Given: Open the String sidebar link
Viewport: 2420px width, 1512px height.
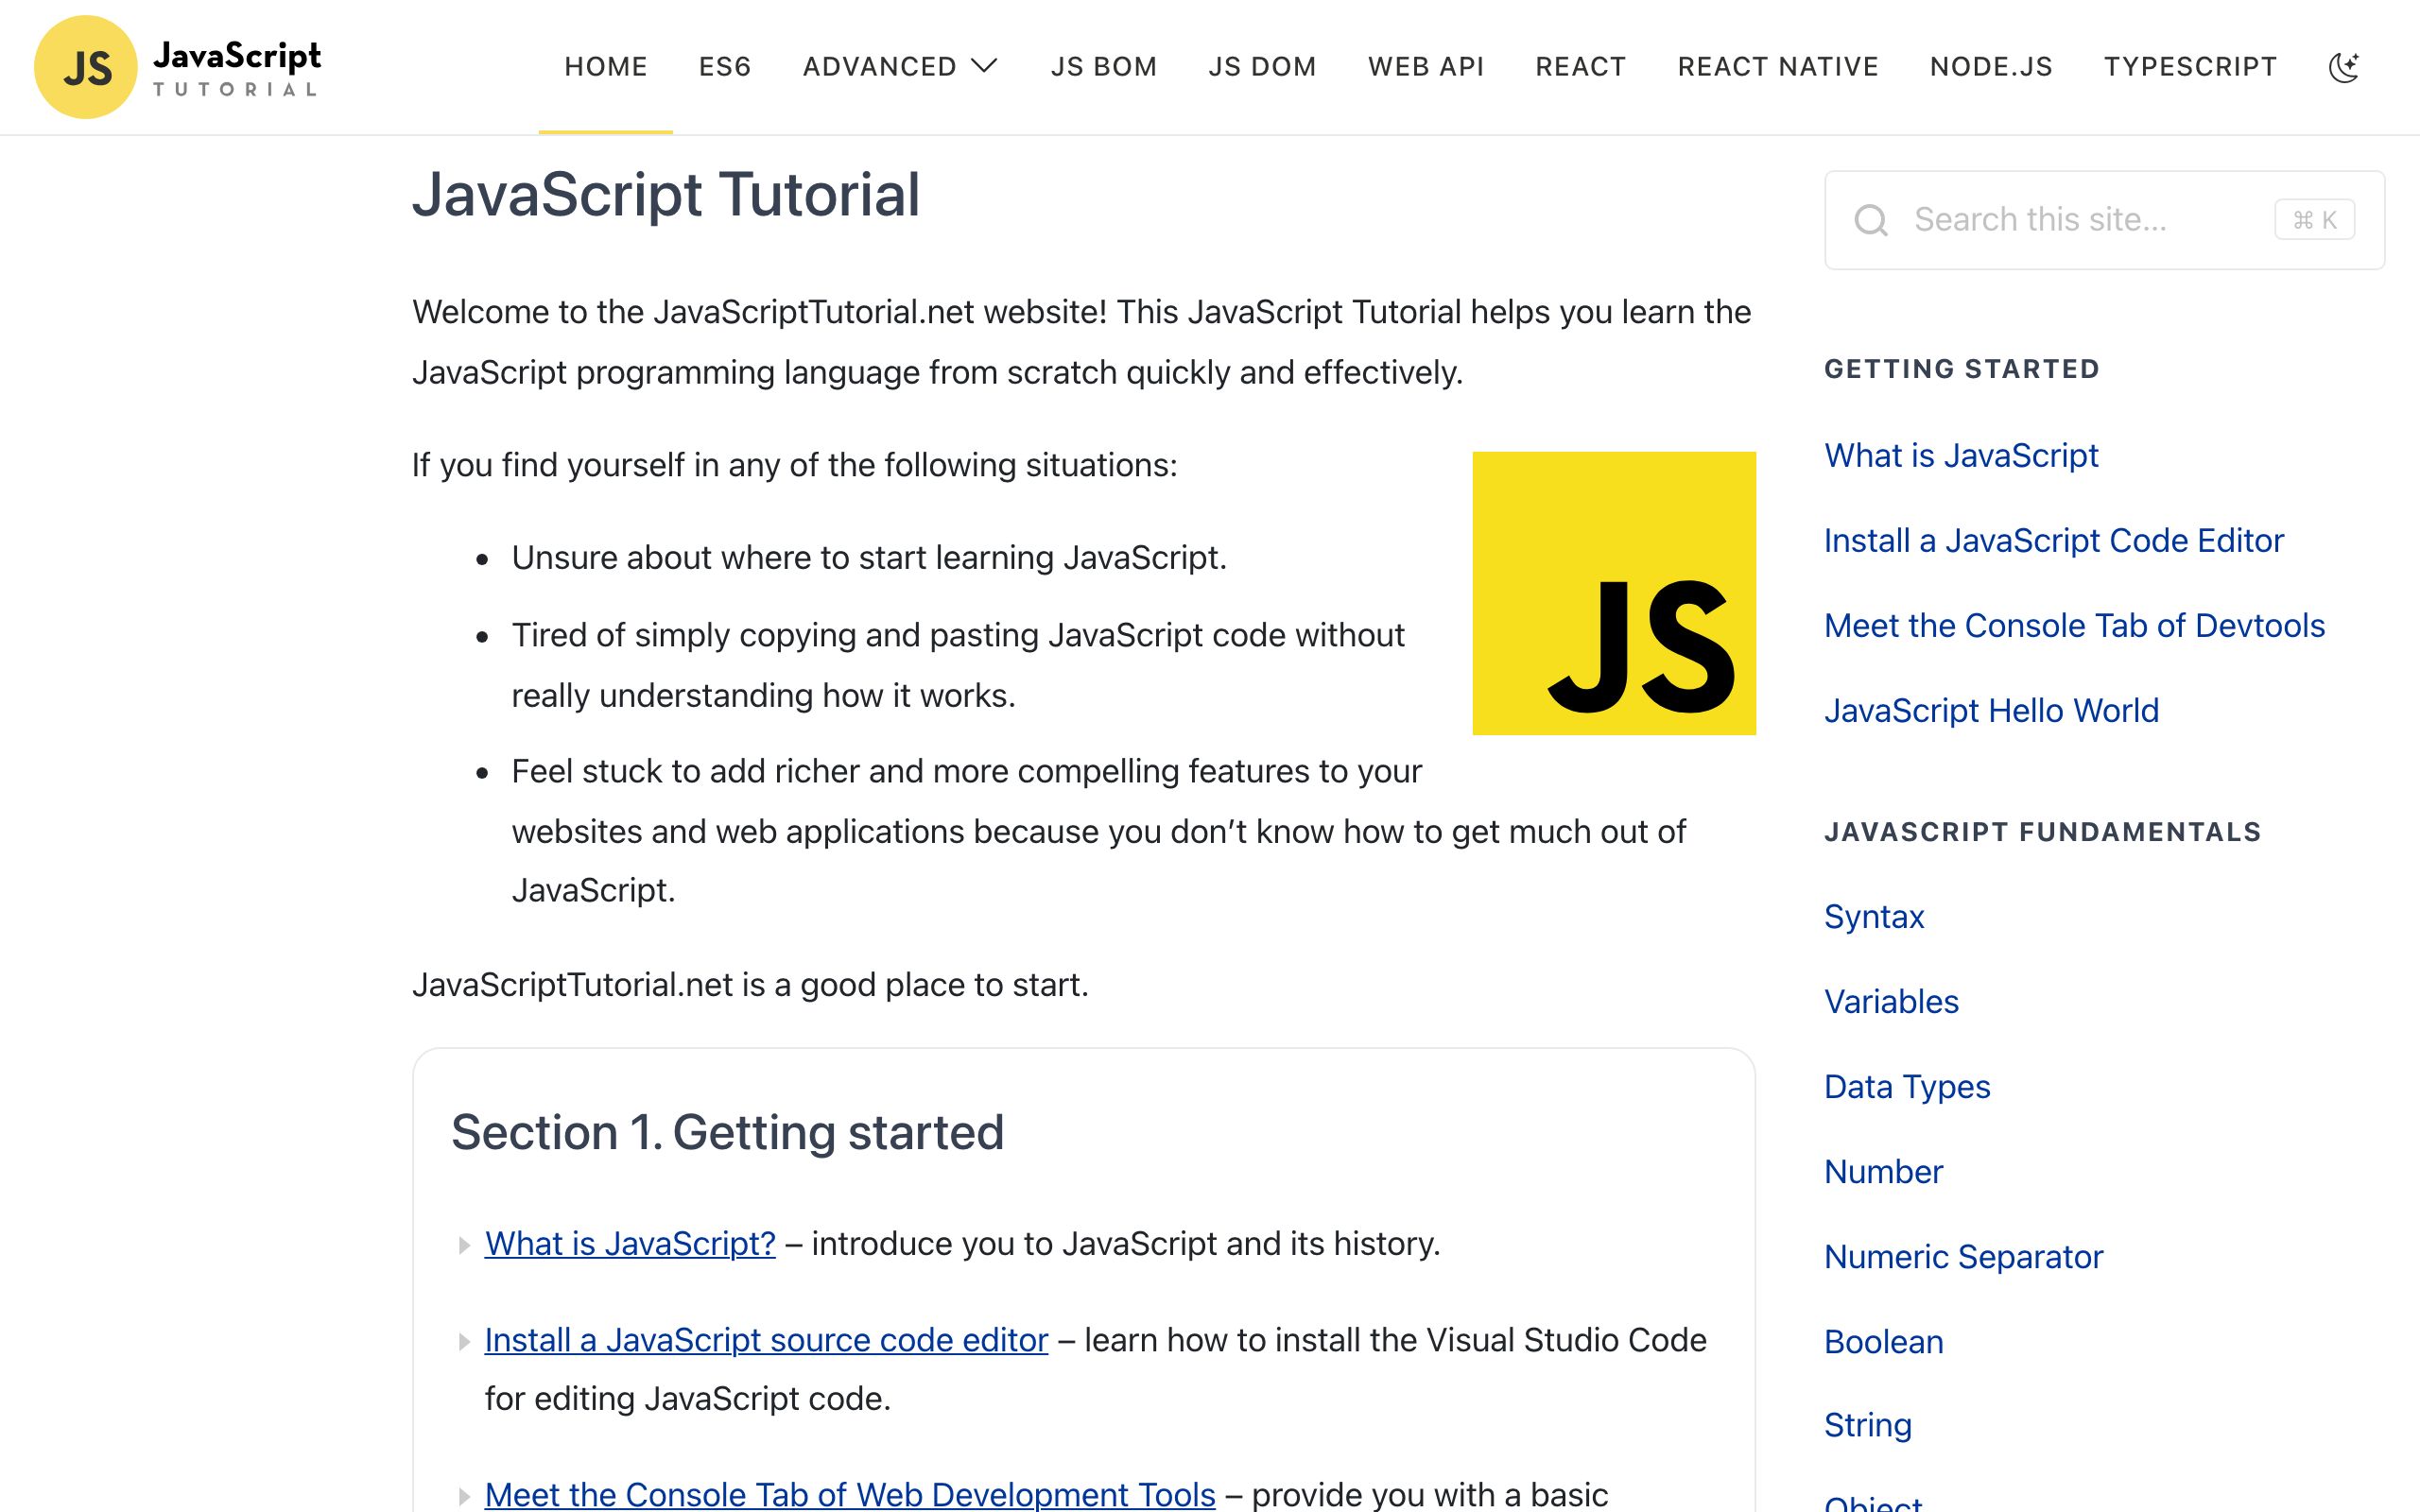Looking at the screenshot, I should [x=1867, y=1425].
